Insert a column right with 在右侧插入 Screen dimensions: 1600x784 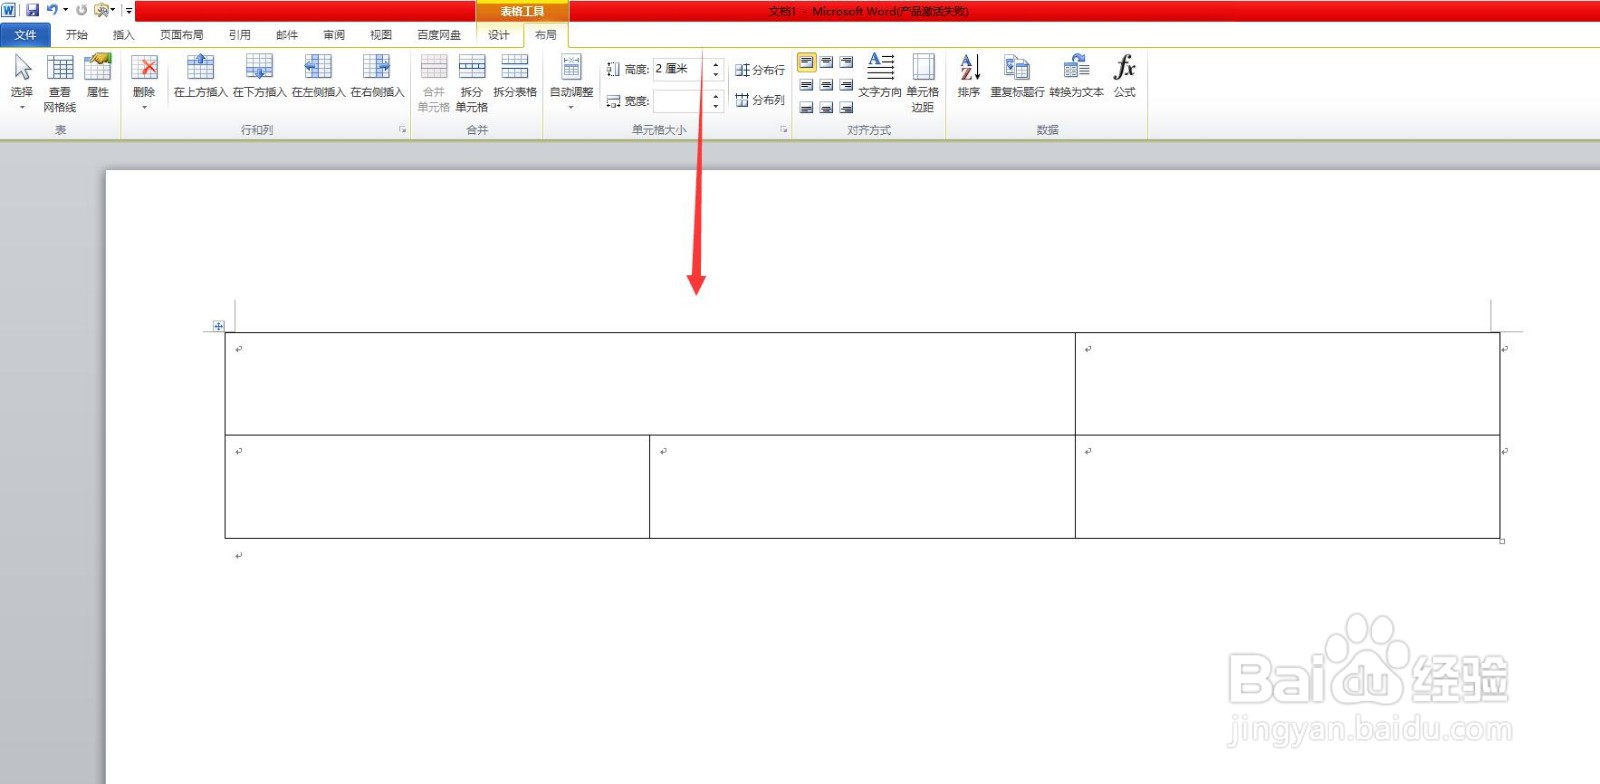coord(377,76)
